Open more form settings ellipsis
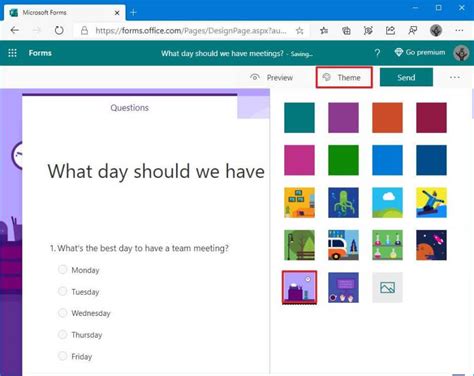 tap(455, 77)
